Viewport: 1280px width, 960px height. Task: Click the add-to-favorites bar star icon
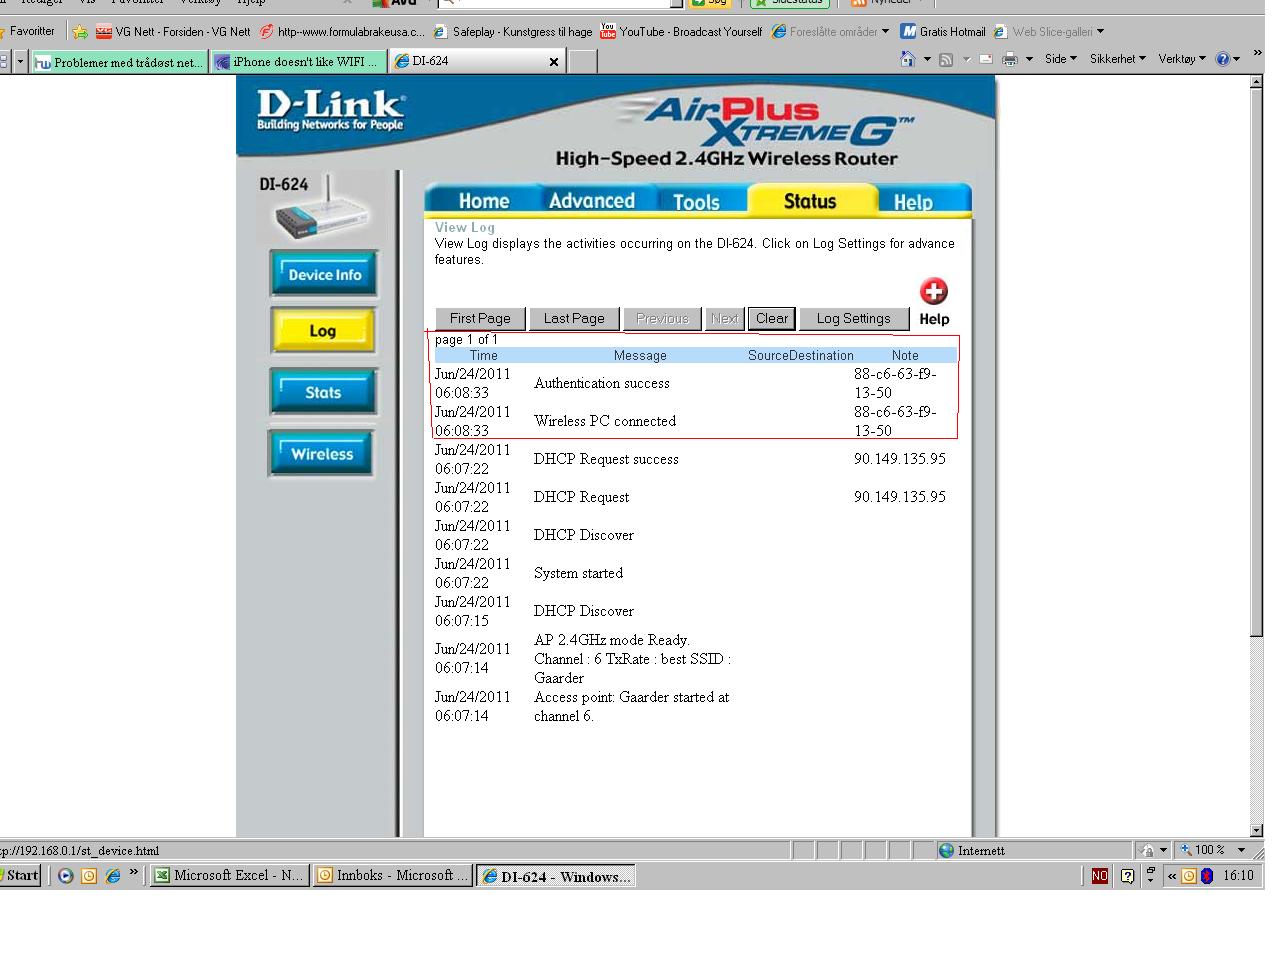tap(80, 32)
